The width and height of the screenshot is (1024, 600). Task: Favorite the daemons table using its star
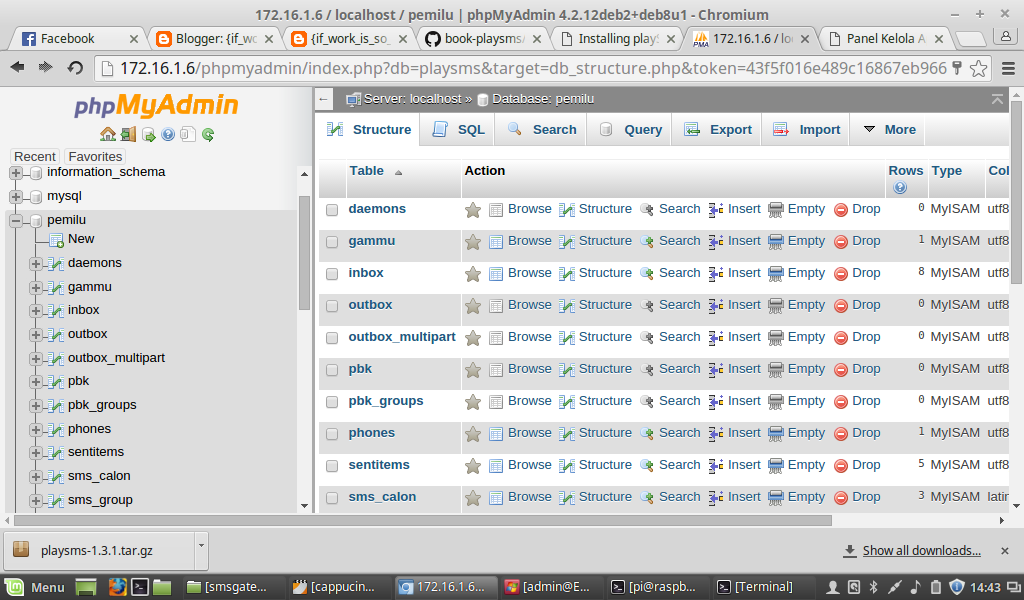[473, 208]
